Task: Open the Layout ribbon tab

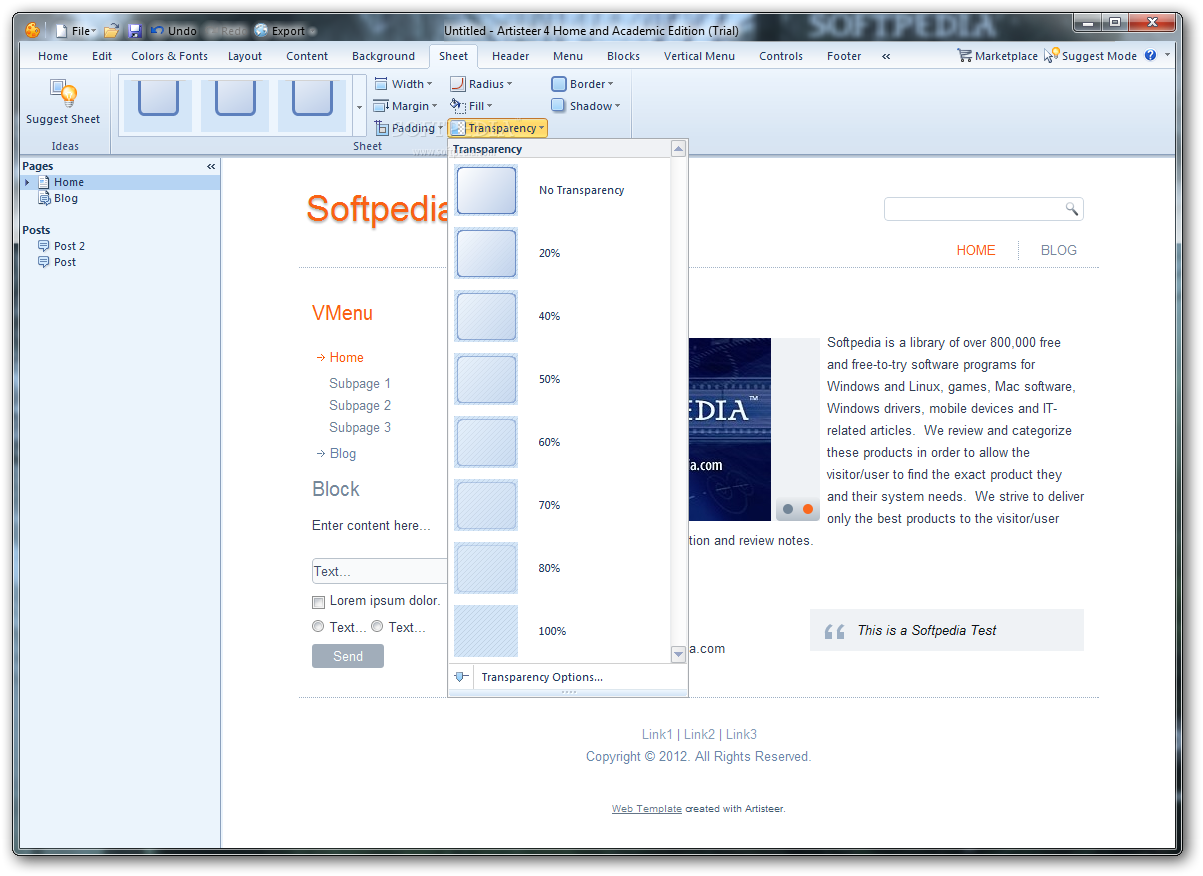Action: [245, 56]
